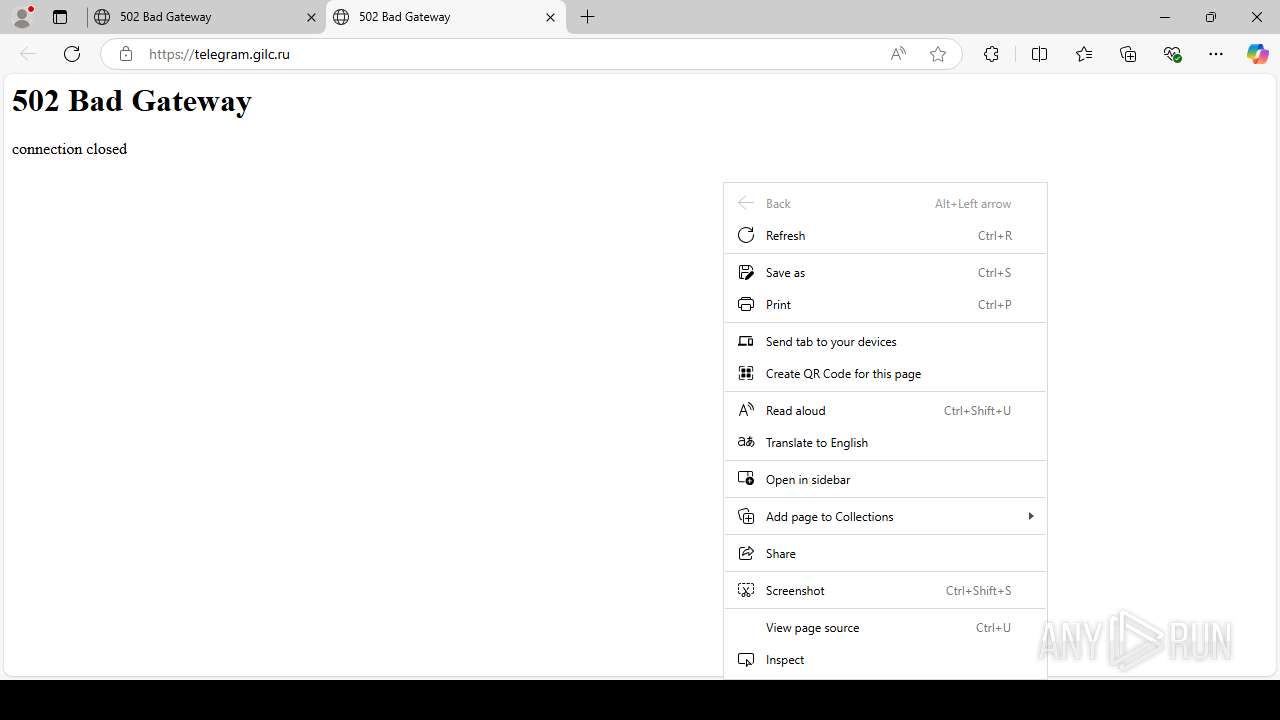Image resolution: width=1280 pixels, height=720 pixels.
Task: Open the profile avatar icon
Action: 22,17
